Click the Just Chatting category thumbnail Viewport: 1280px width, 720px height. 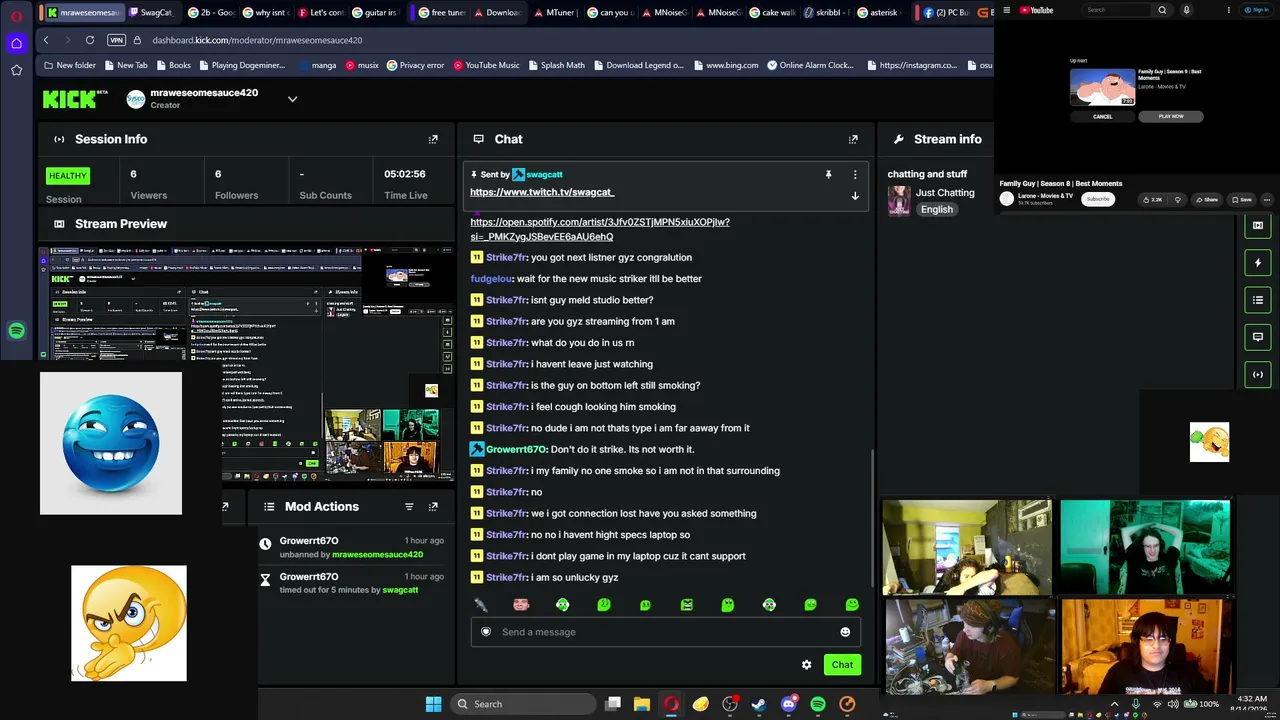pos(899,200)
